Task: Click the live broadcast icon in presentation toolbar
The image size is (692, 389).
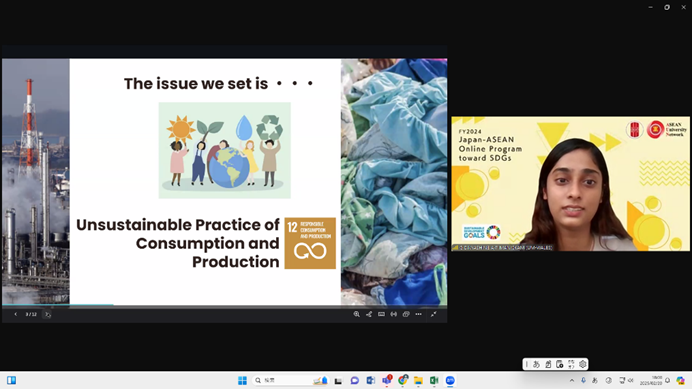Action: pos(394,314)
